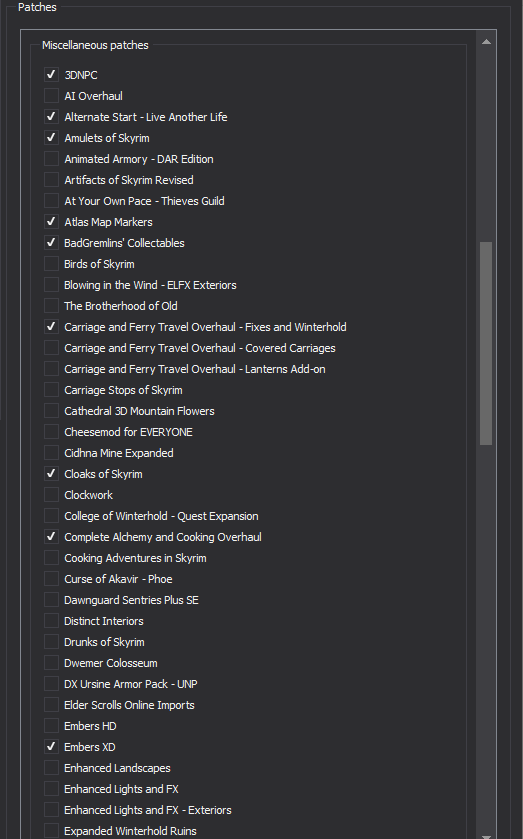
Task: Tick The Brotherhood of Old checkbox
Action: coord(51,306)
